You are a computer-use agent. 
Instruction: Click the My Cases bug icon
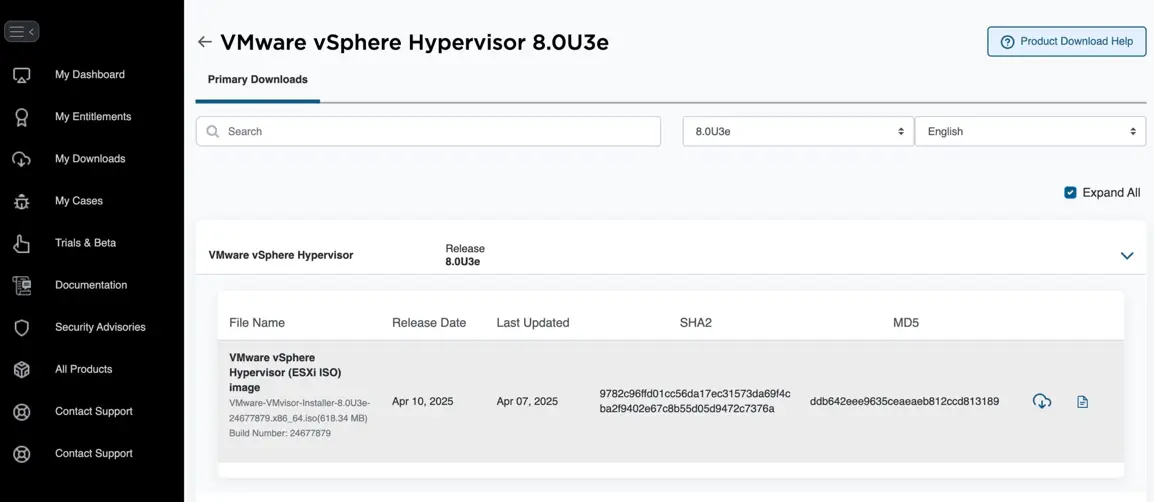[22, 201]
